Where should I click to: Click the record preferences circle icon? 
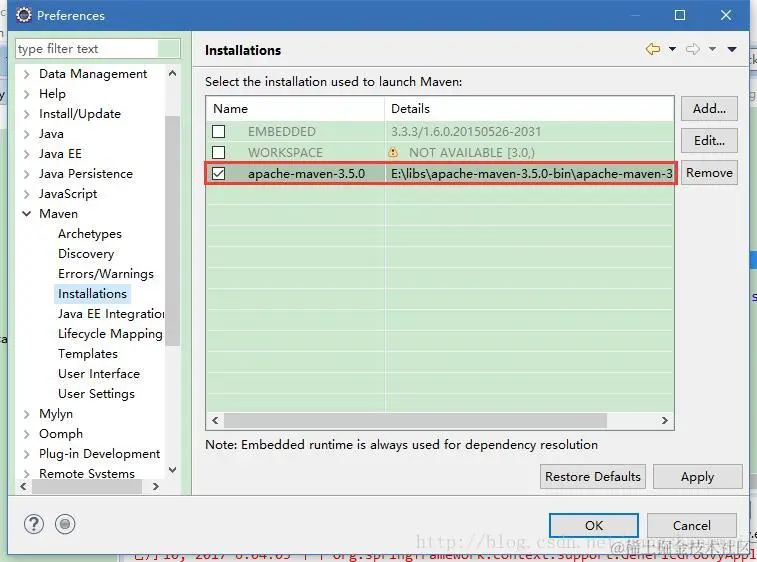65,524
